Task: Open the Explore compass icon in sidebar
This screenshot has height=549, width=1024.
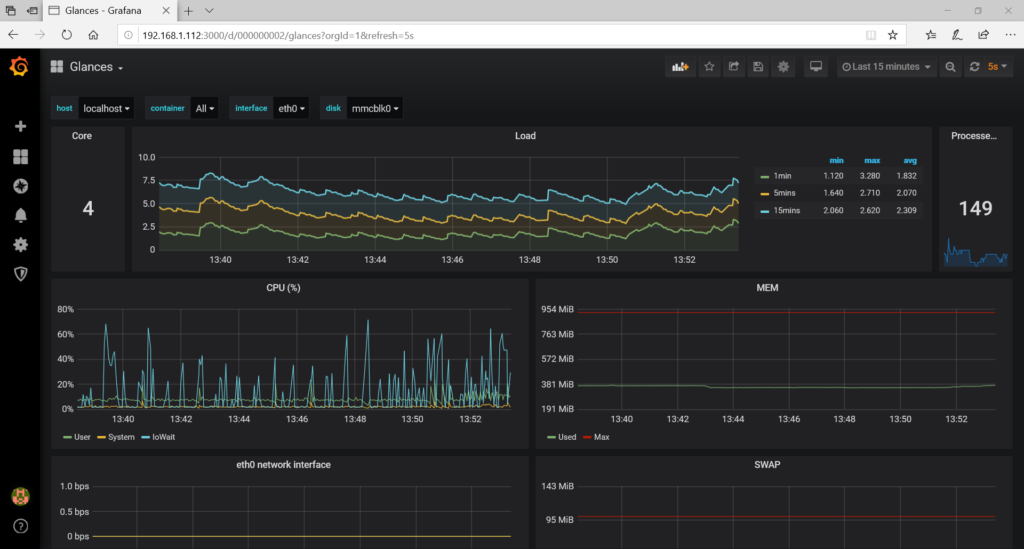Action: click(20, 186)
